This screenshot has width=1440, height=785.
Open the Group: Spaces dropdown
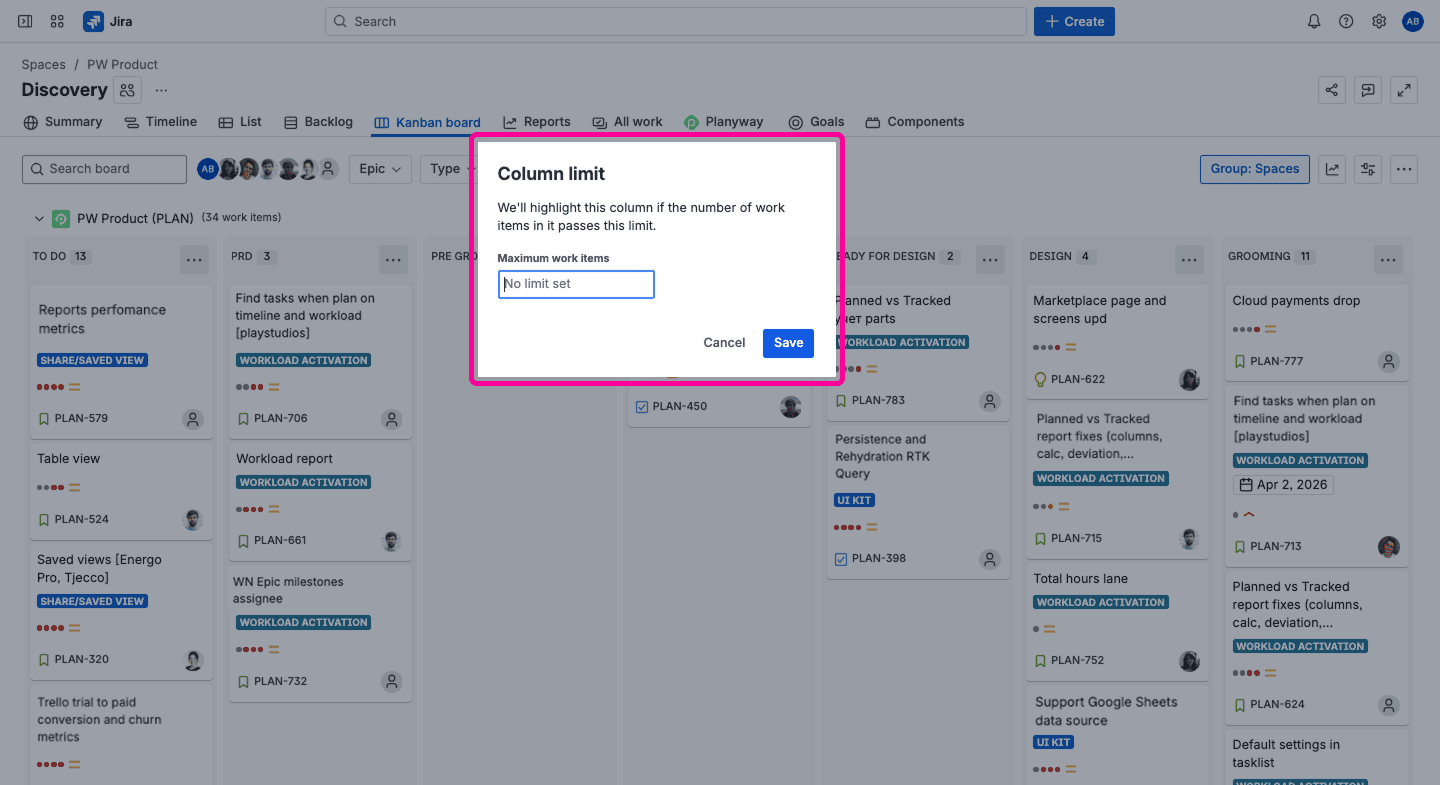(1254, 169)
